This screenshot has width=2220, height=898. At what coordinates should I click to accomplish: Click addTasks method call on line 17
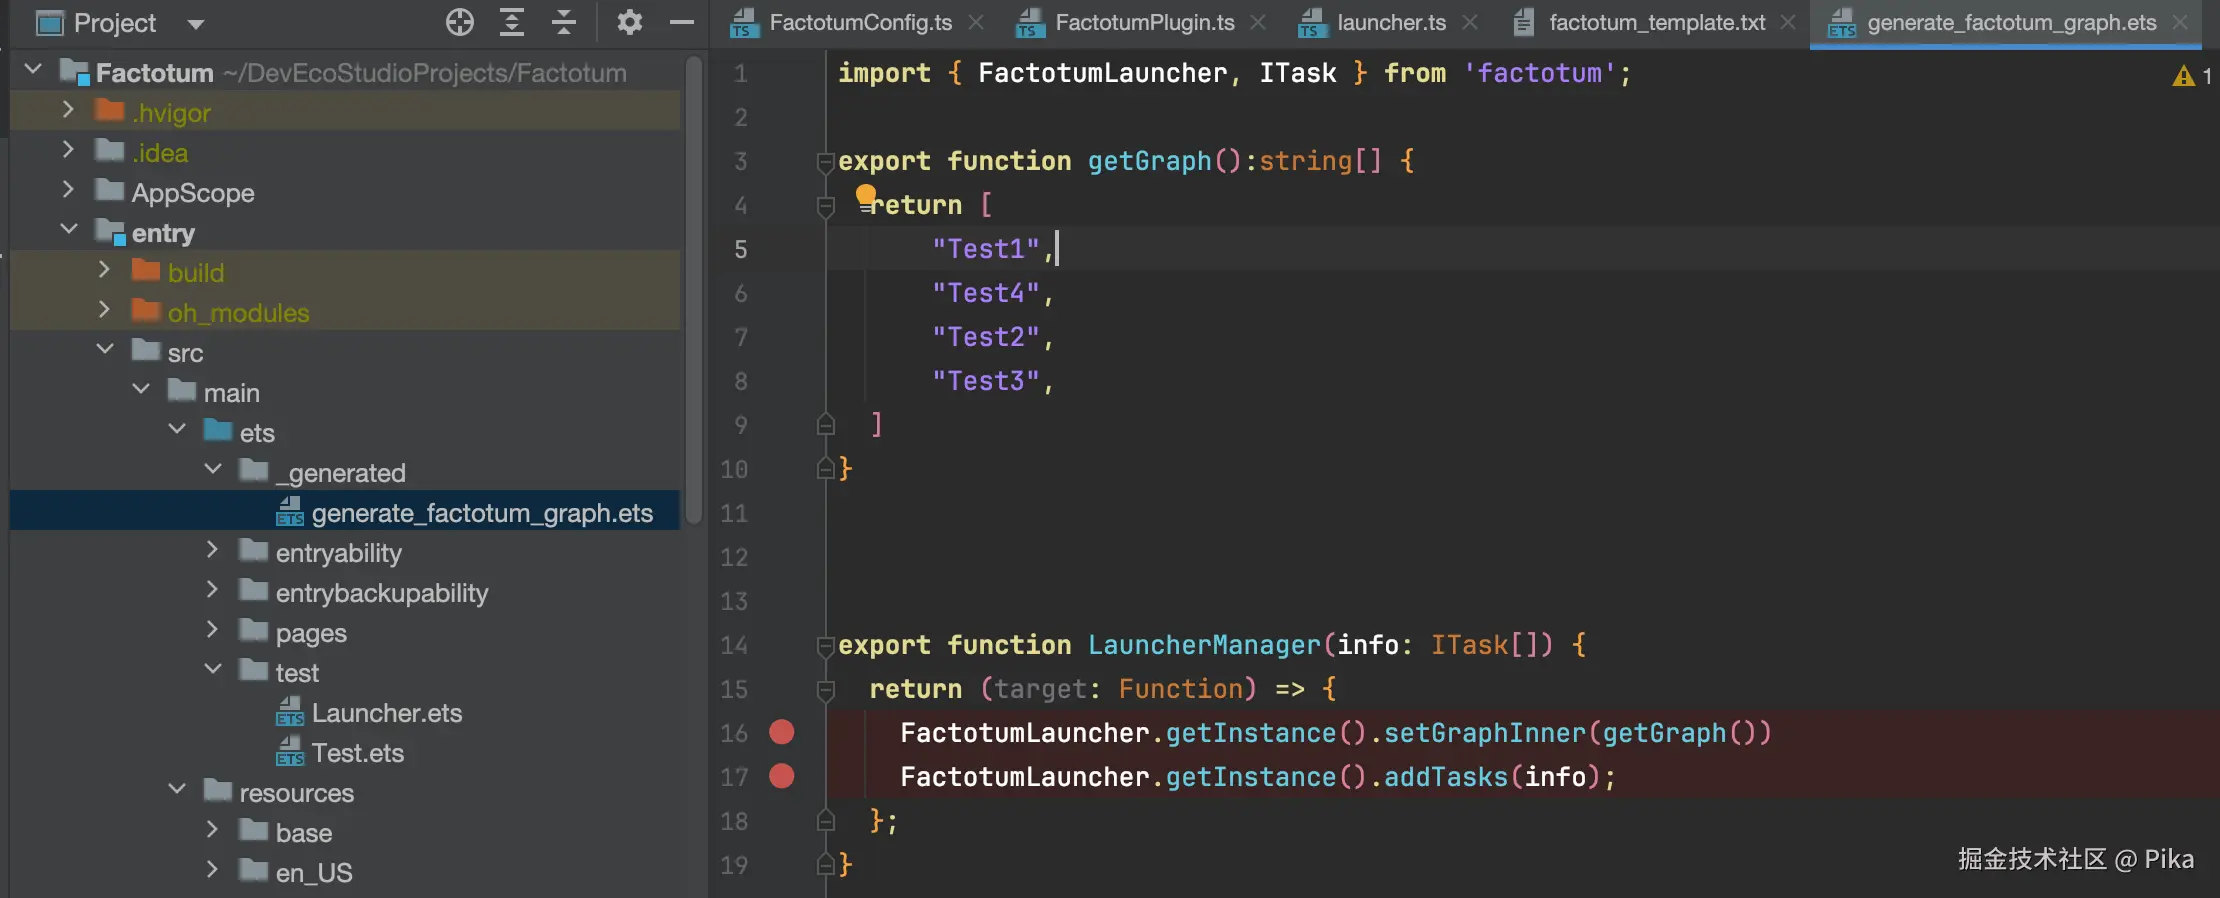pyautogui.click(x=1446, y=777)
